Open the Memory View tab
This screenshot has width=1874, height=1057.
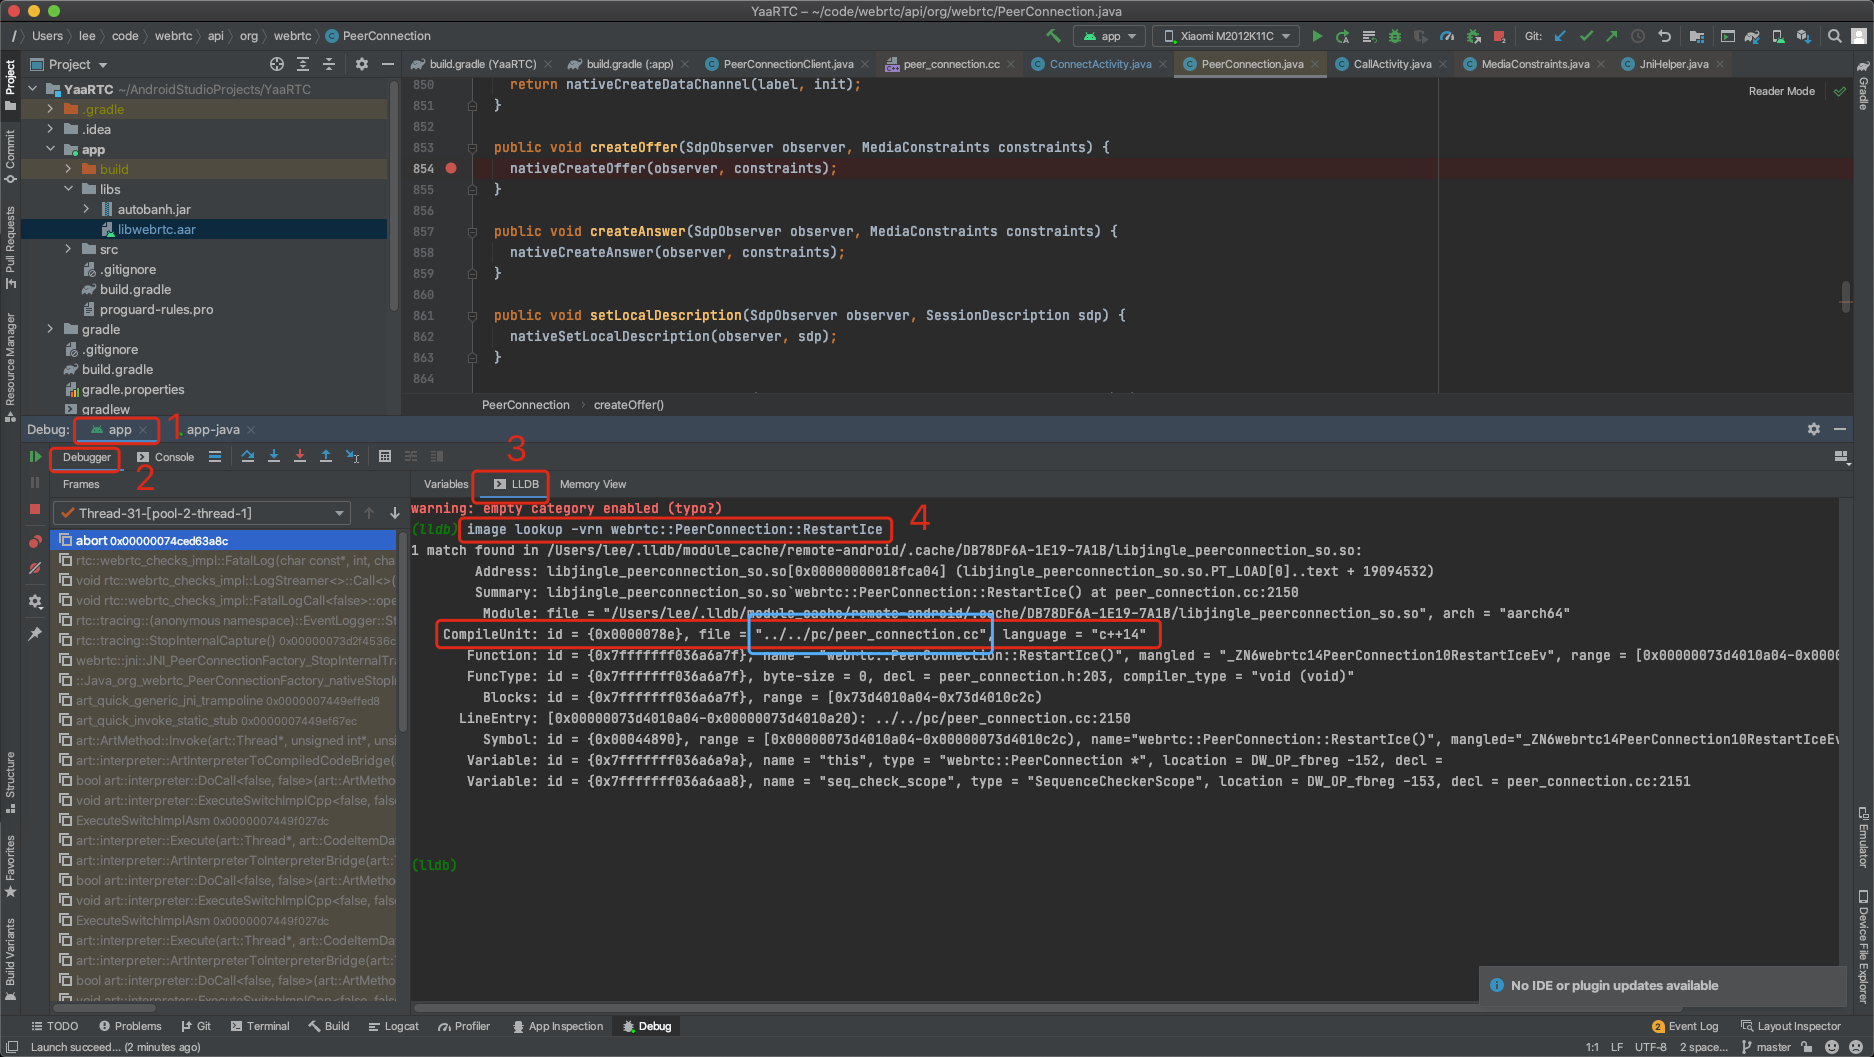593,484
